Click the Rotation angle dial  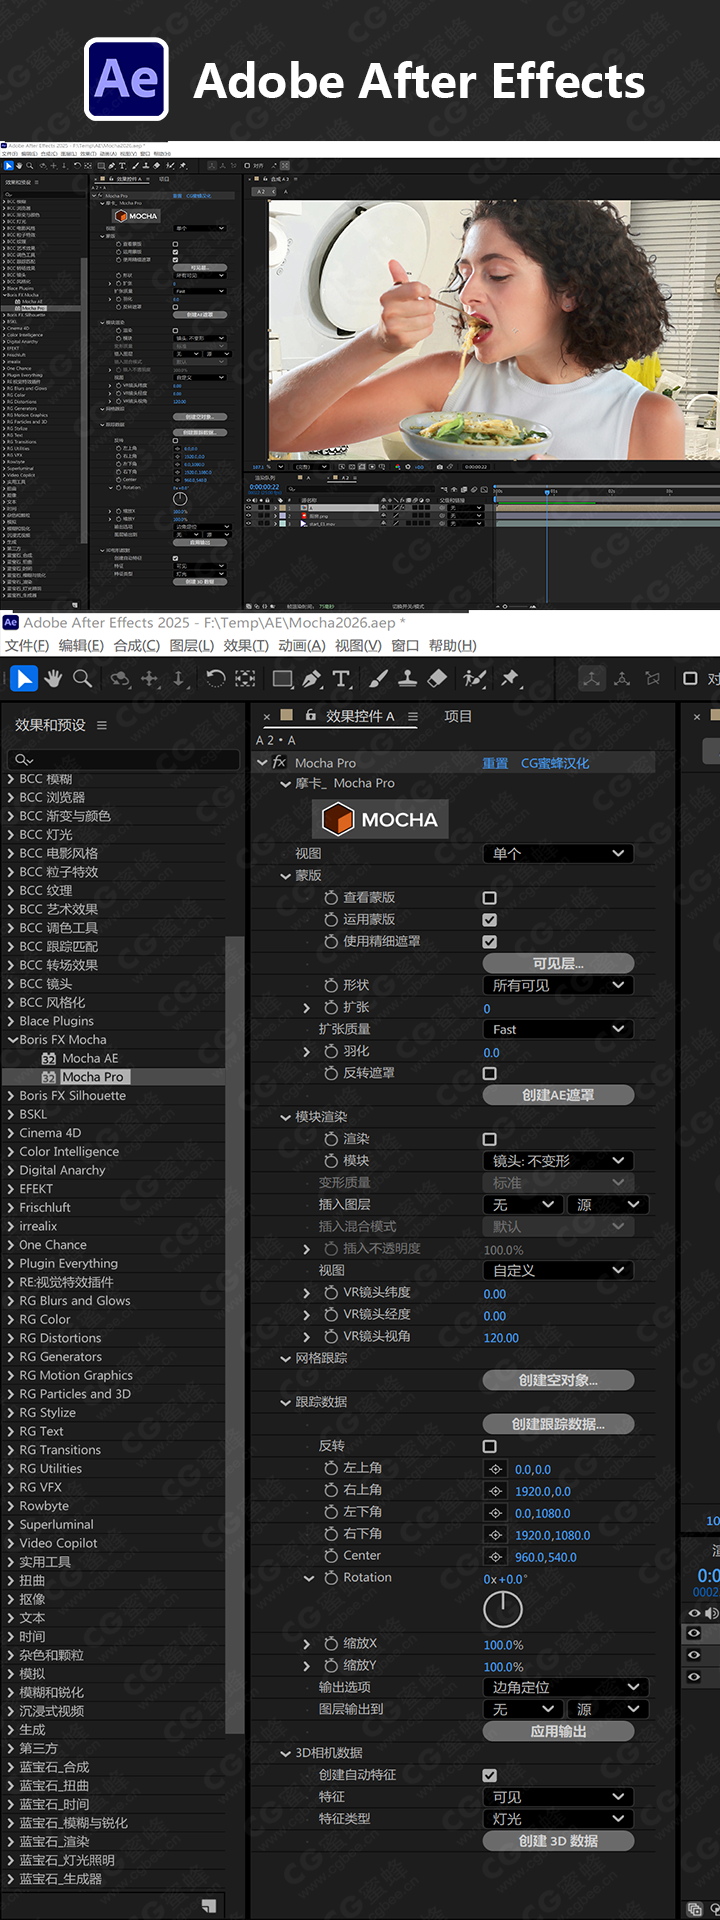pos(503,1609)
